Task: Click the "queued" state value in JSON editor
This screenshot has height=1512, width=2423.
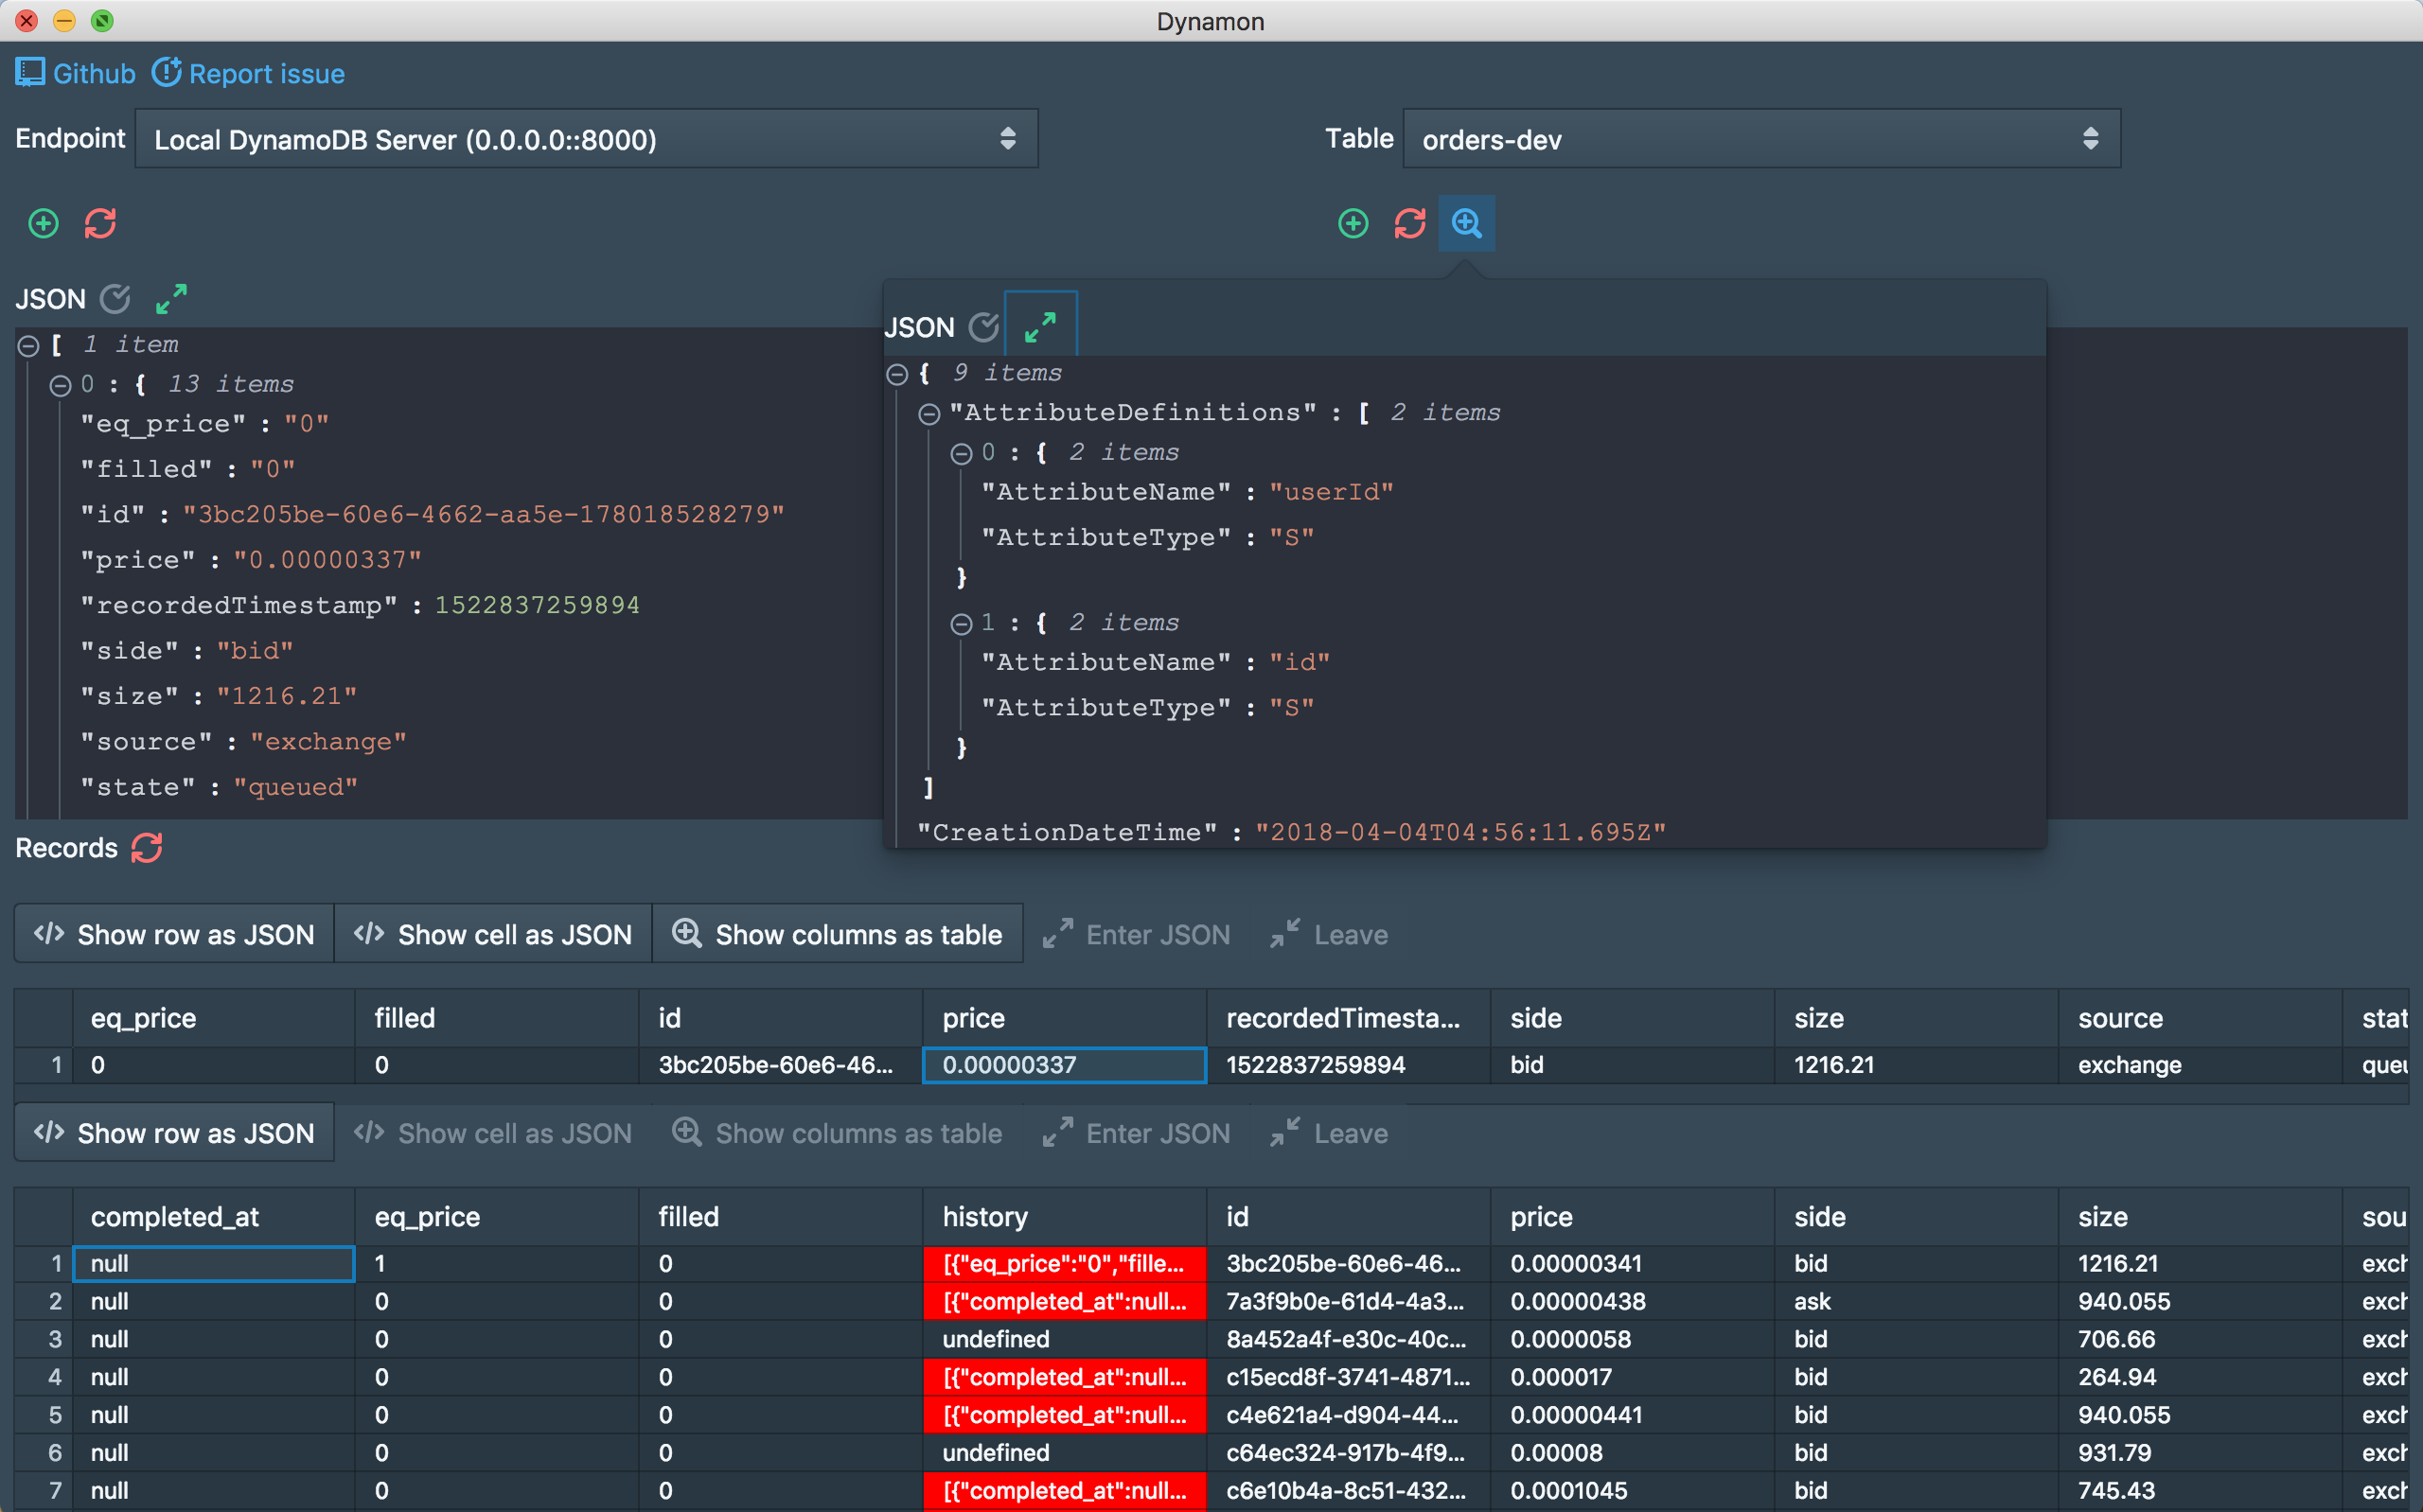Action: pyautogui.click(x=295, y=787)
